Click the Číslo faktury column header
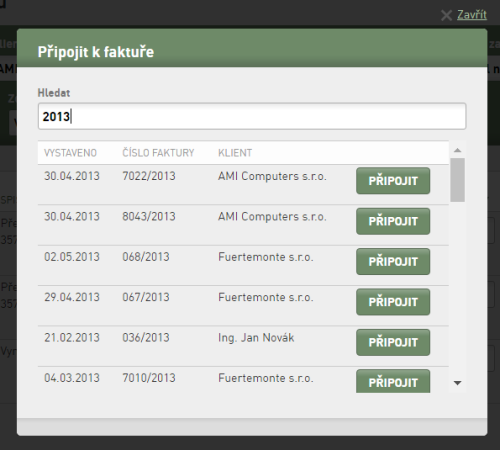The image size is (500, 450). tap(158, 153)
